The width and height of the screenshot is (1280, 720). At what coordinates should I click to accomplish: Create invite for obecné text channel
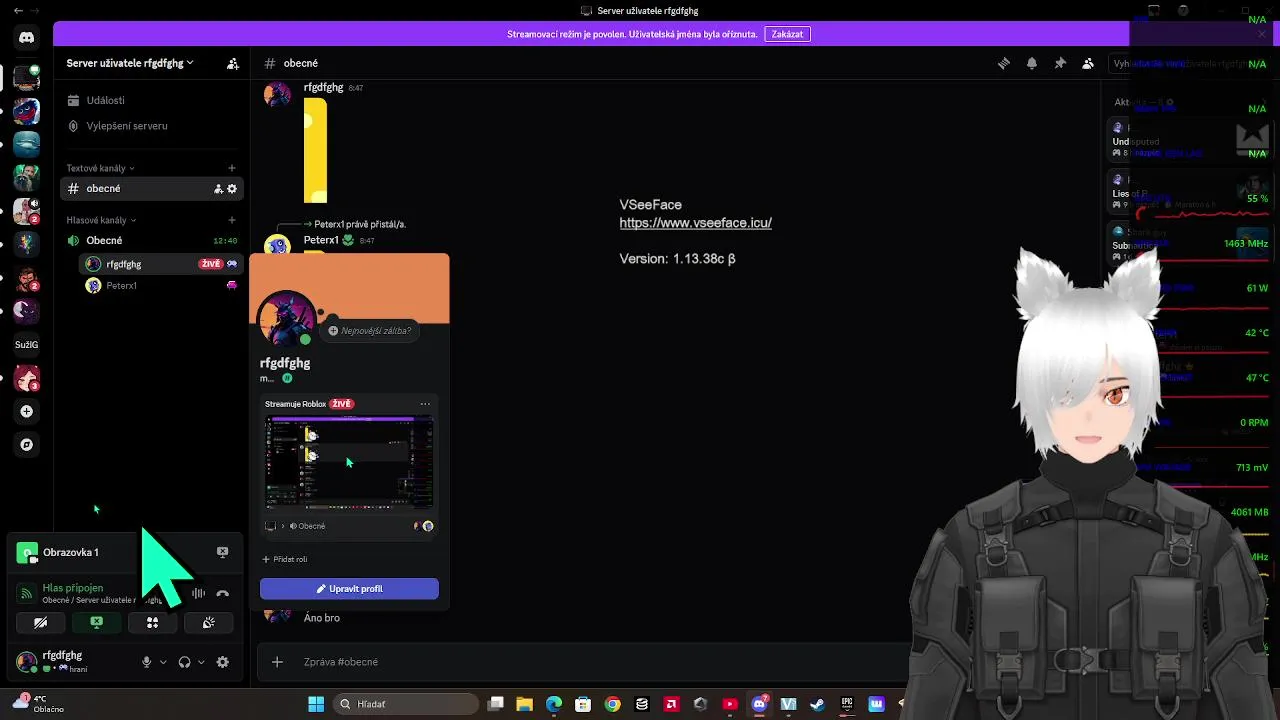point(218,189)
